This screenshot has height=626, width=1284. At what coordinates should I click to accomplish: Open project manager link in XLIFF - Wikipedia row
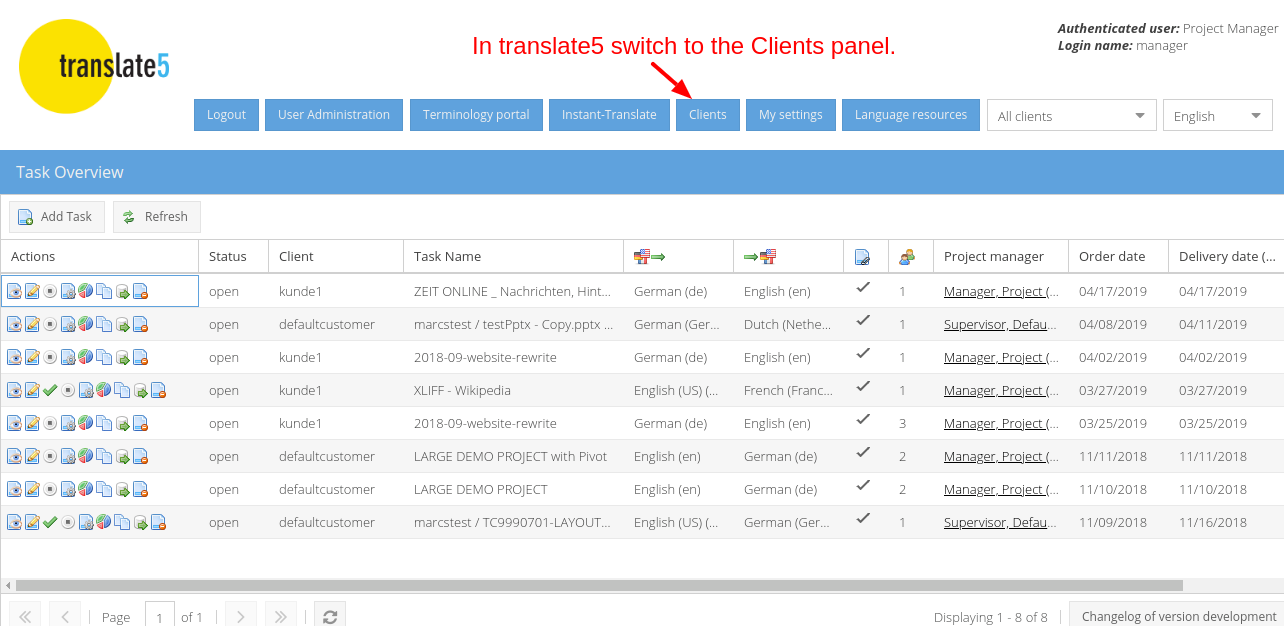1001,390
